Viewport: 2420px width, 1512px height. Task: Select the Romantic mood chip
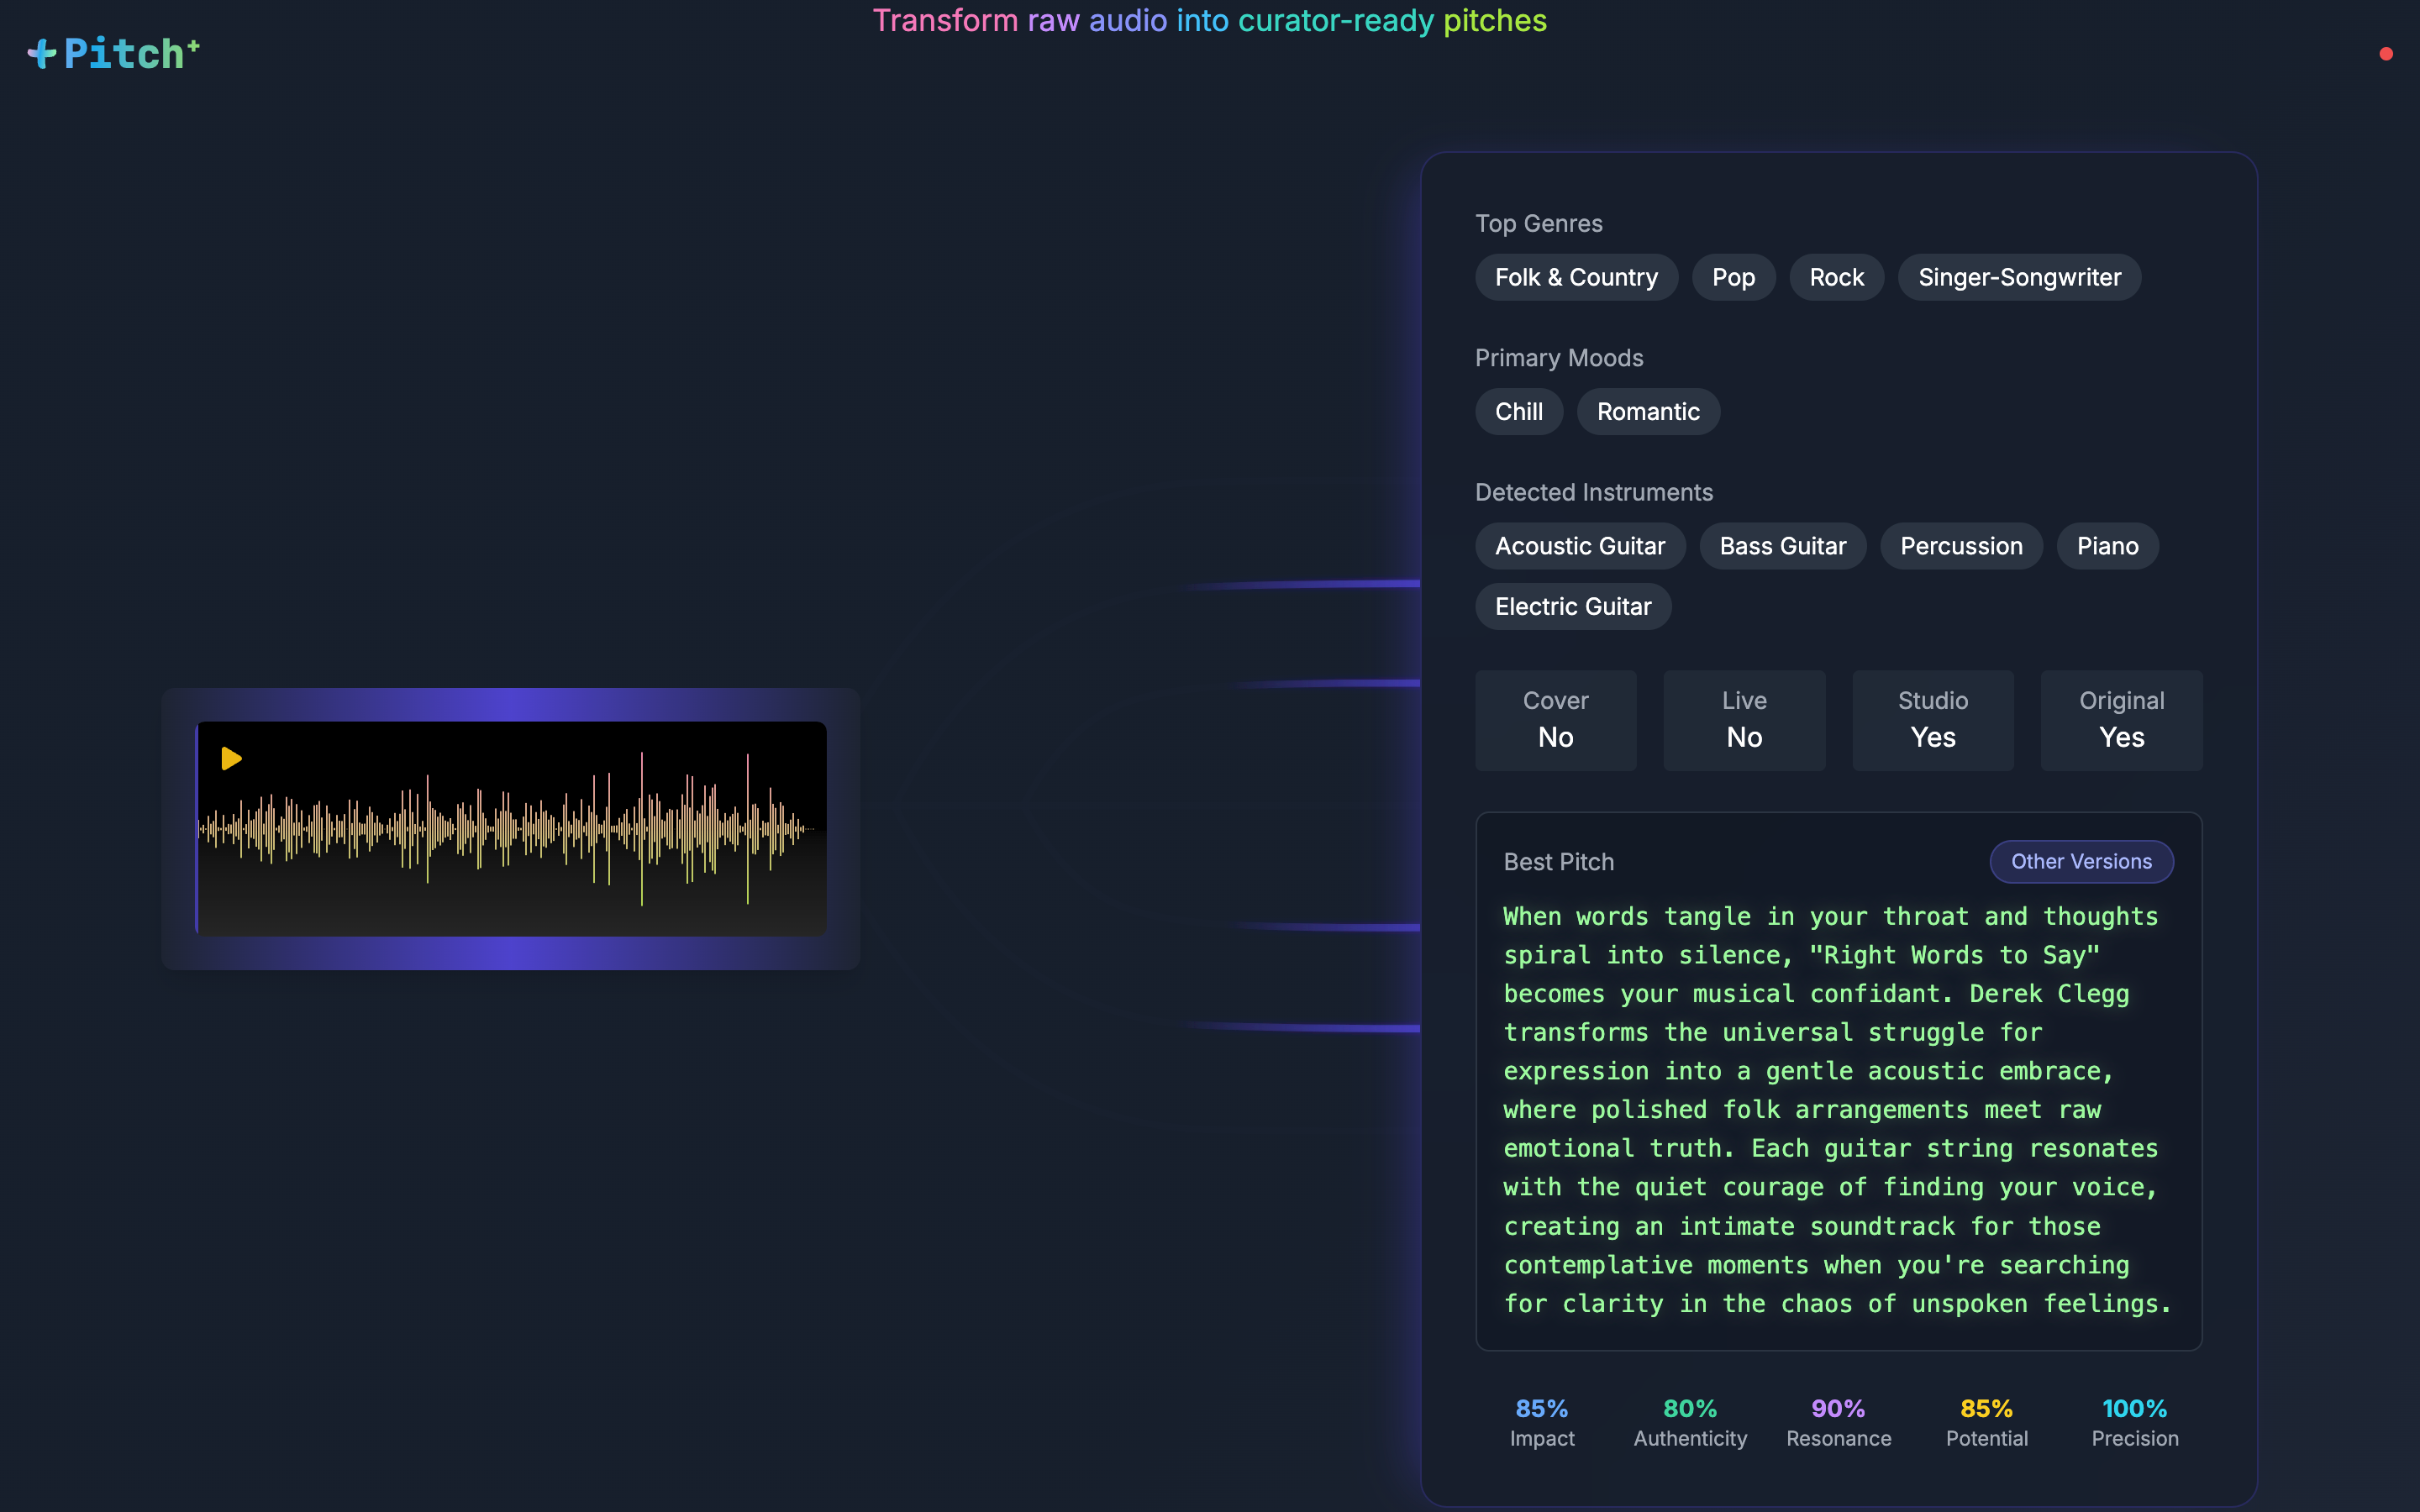tap(1648, 412)
